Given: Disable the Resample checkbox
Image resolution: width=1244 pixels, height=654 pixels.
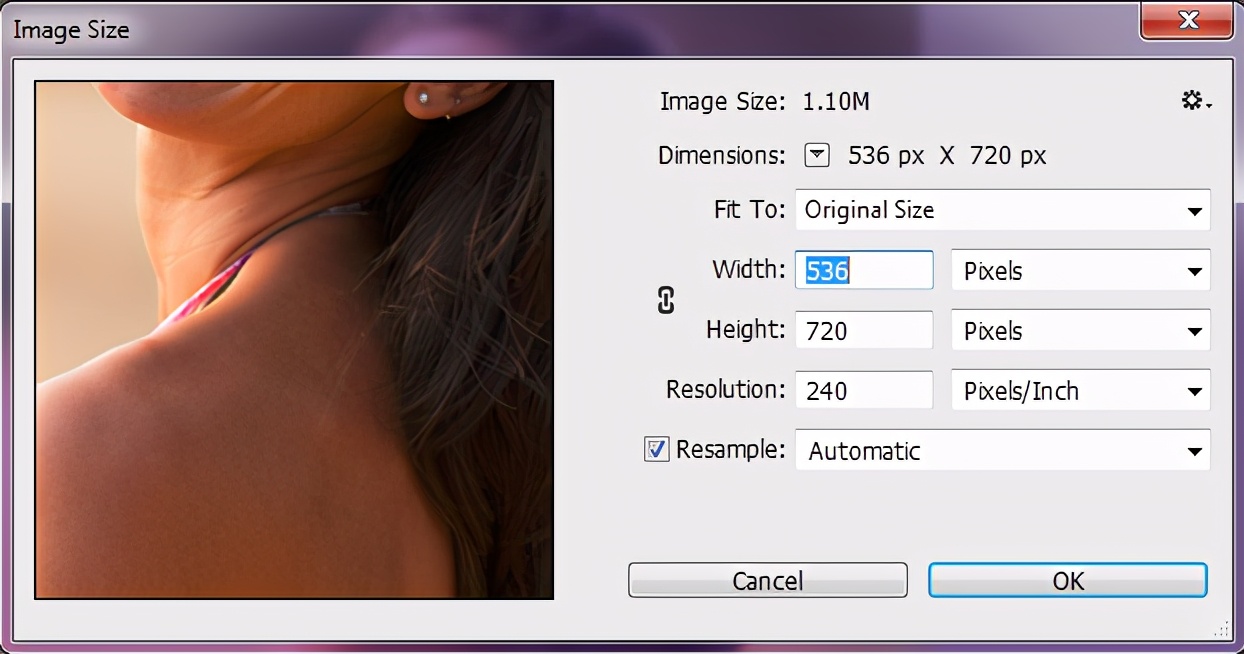Looking at the screenshot, I should [657, 449].
